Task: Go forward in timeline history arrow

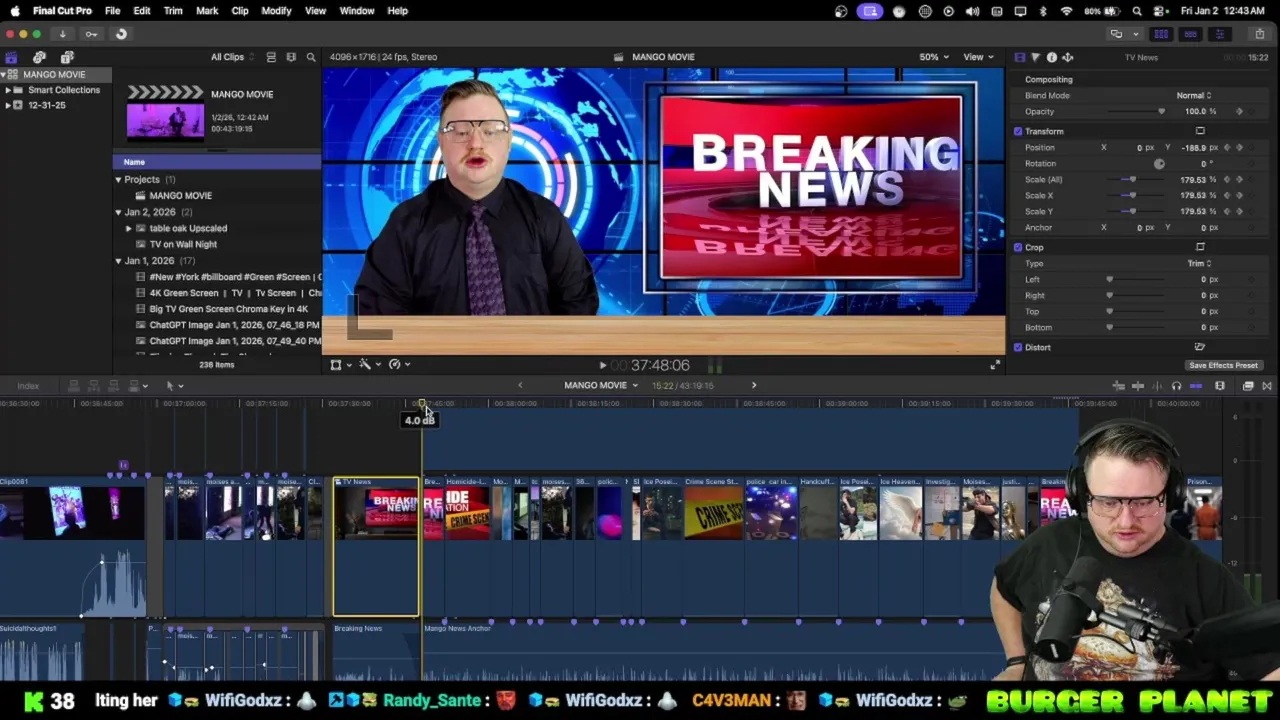Action: click(754, 385)
